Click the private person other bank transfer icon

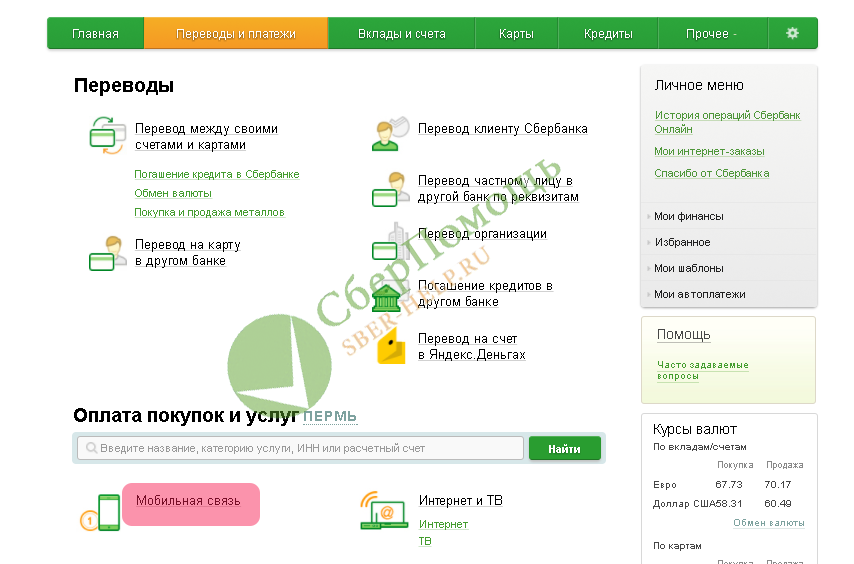[391, 189]
